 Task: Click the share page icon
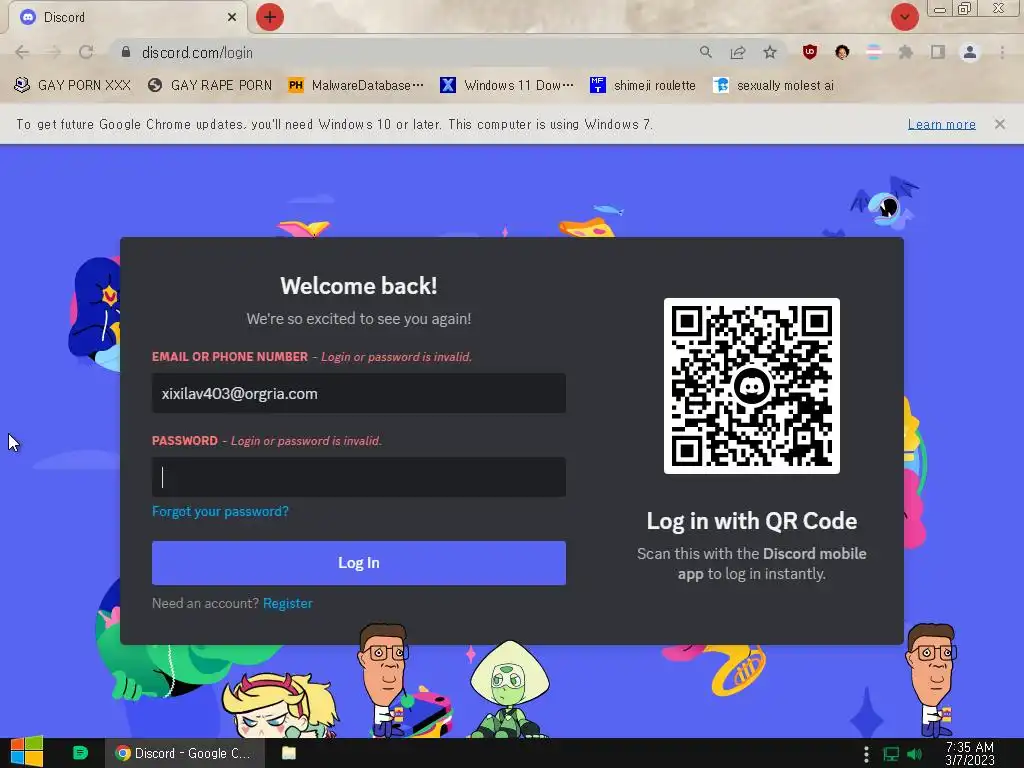click(x=738, y=52)
